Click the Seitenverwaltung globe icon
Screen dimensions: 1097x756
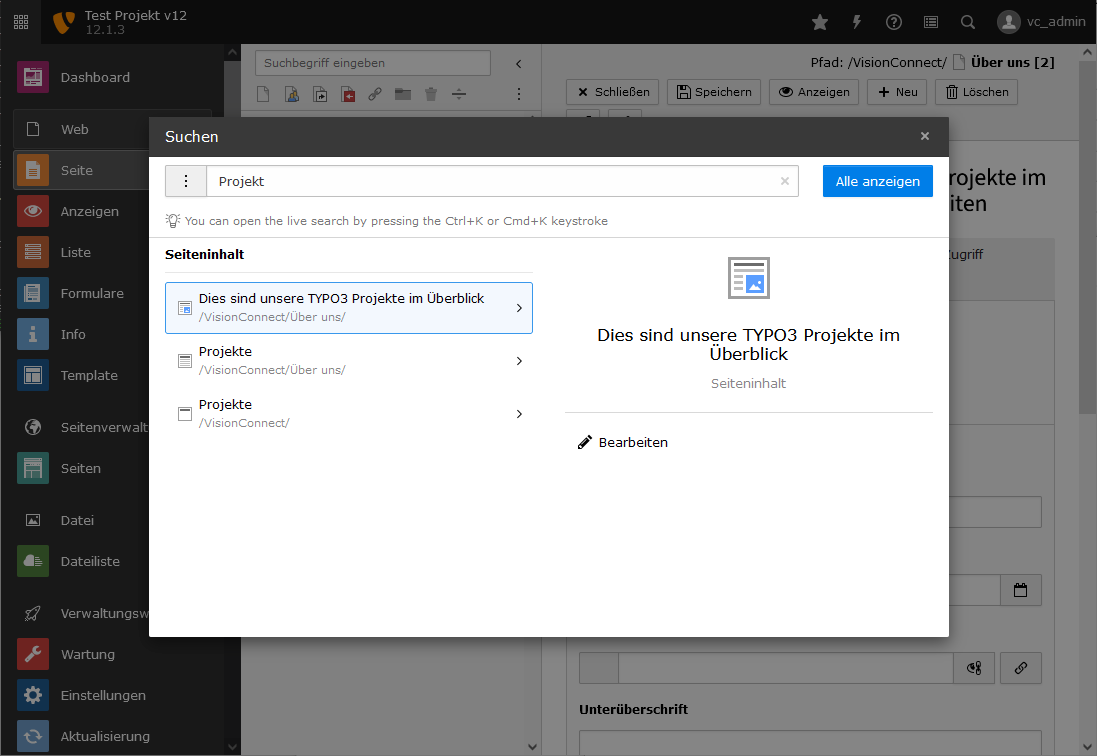(33, 427)
